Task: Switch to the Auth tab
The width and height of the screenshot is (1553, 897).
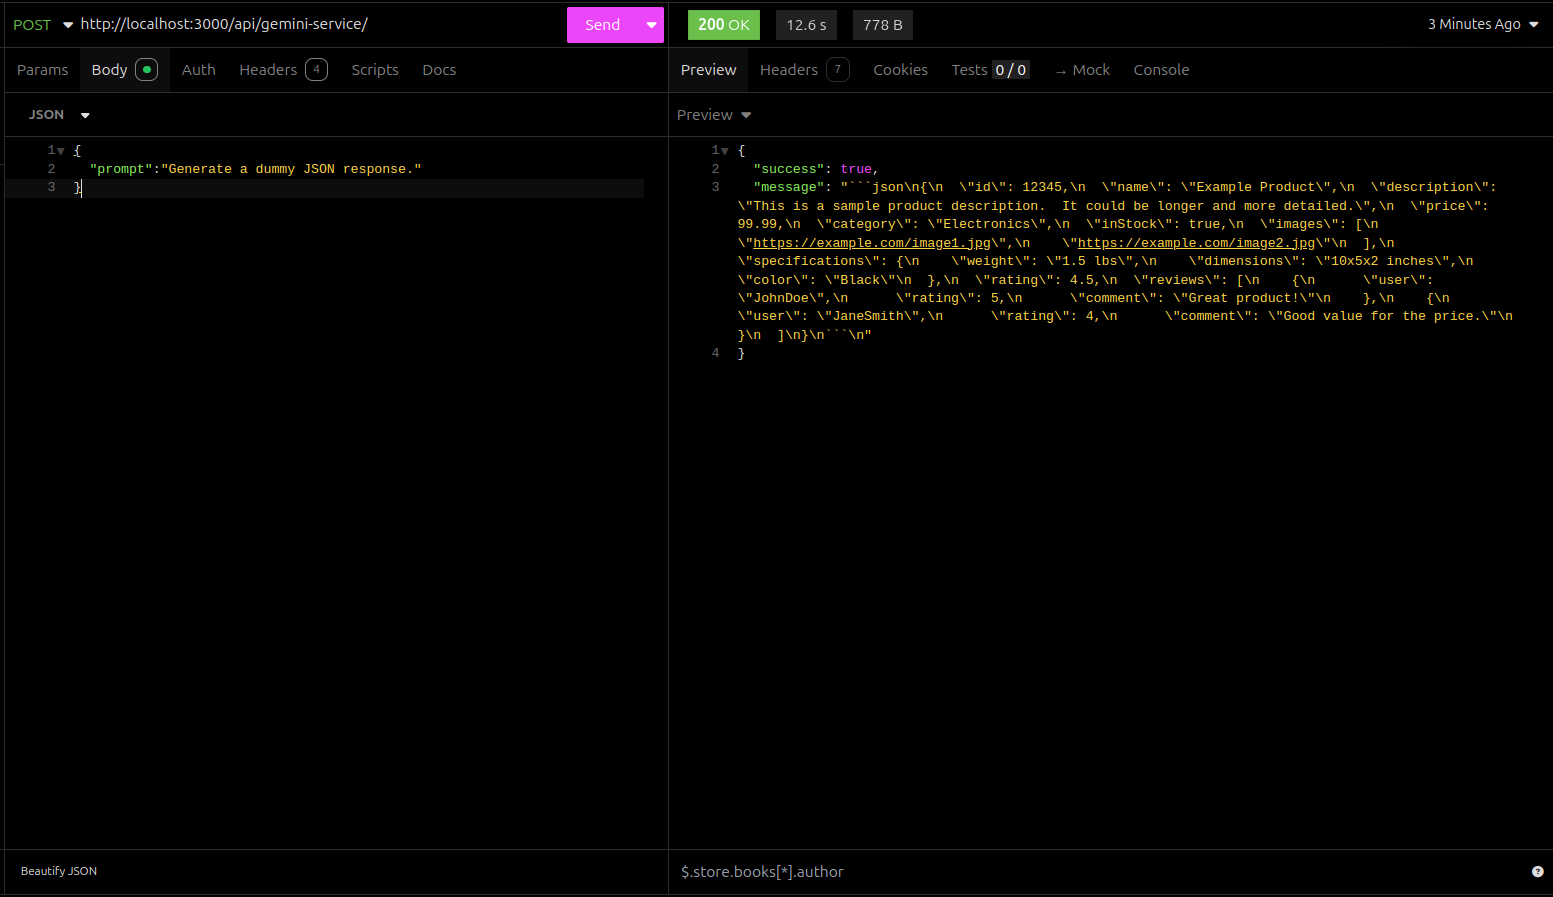Action: [x=198, y=69]
